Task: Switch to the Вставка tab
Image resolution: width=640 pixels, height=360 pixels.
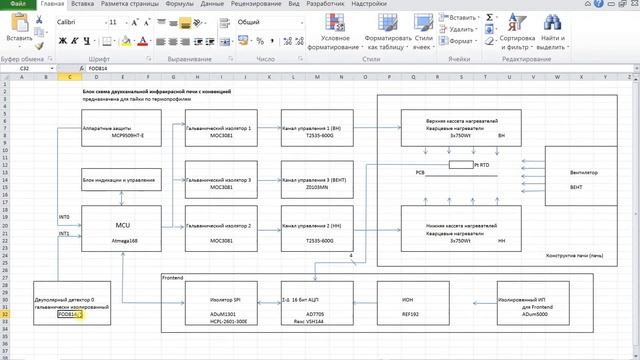Action: pyautogui.click(x=82, y=4)
